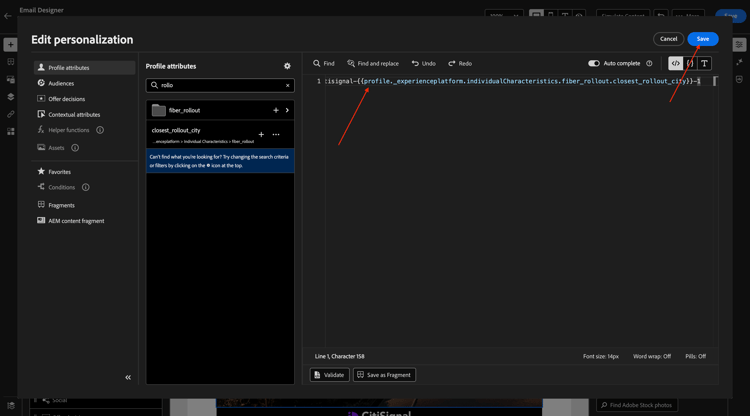Image resolution: width=750 pixels, height=416 pixels.
Task: Click Auto complete help icon
Action: (649, 63)
